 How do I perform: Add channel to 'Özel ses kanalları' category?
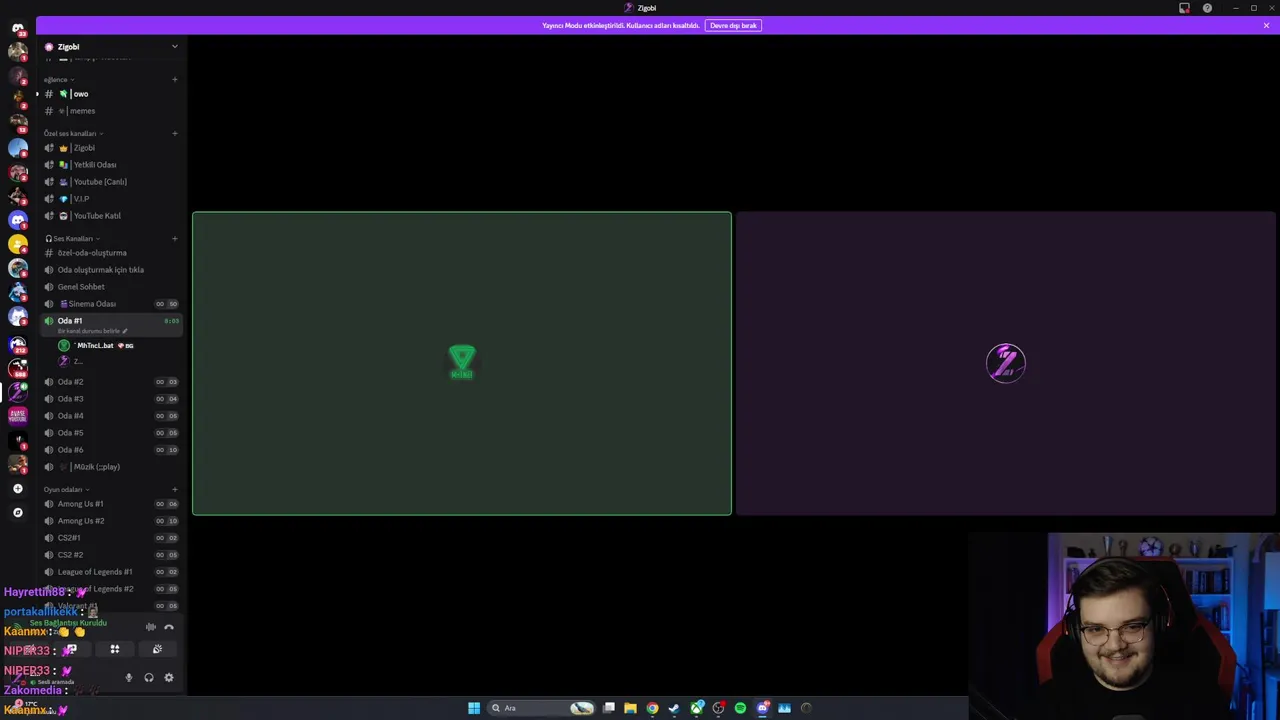pyautogui.click(x=175, y=133)
